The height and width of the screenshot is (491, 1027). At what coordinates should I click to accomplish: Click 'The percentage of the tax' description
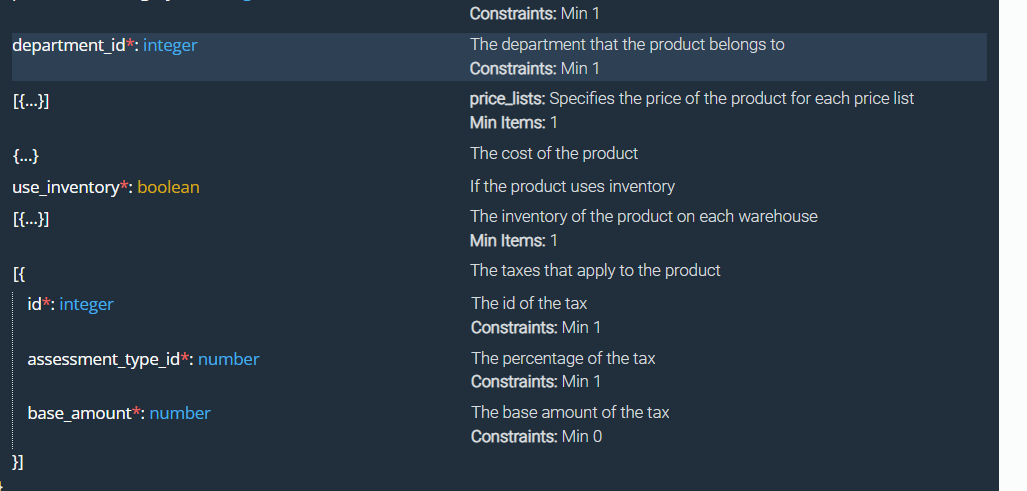coord(563,359)
